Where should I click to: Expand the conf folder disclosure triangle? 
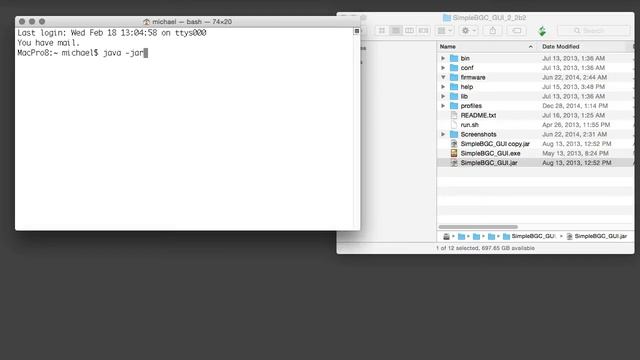click(x=443, y=68)
